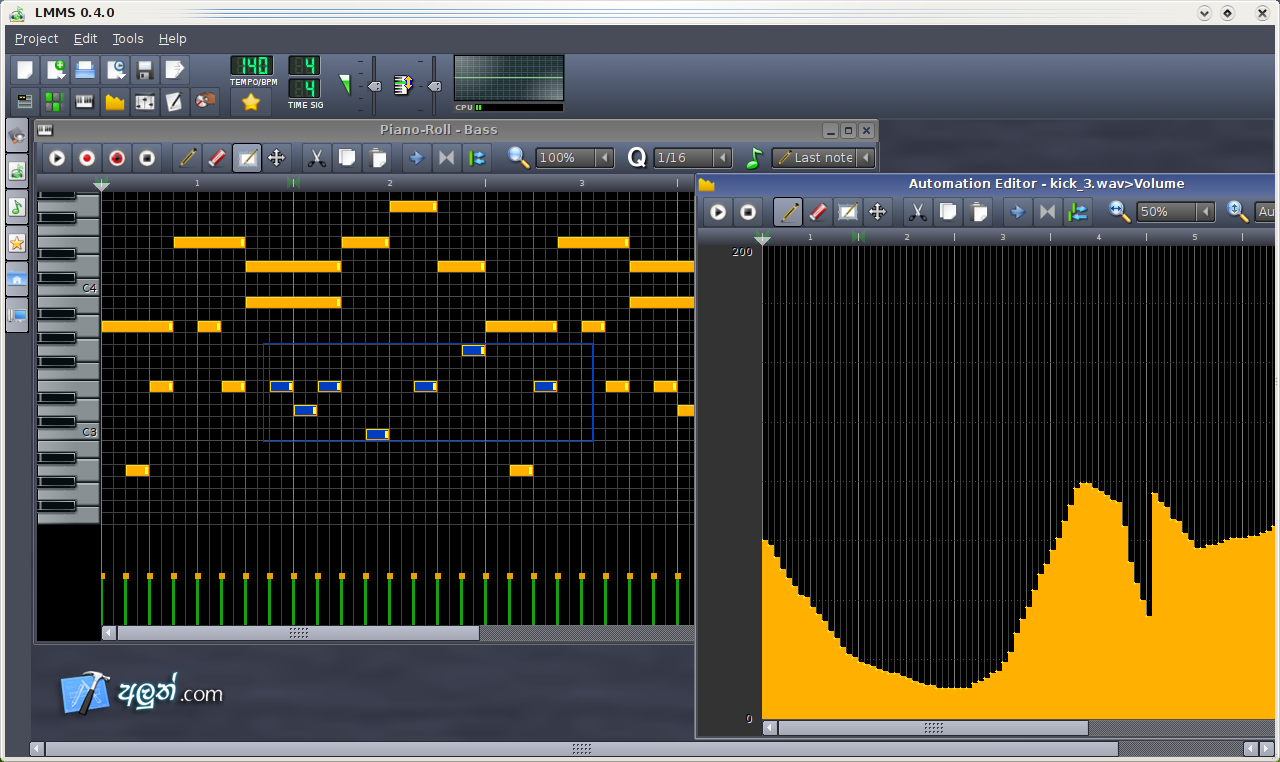Cut selected notes with the scissors icon
Image resolution: width=1280 pixels, height=762 pixels.
(316, 157)
